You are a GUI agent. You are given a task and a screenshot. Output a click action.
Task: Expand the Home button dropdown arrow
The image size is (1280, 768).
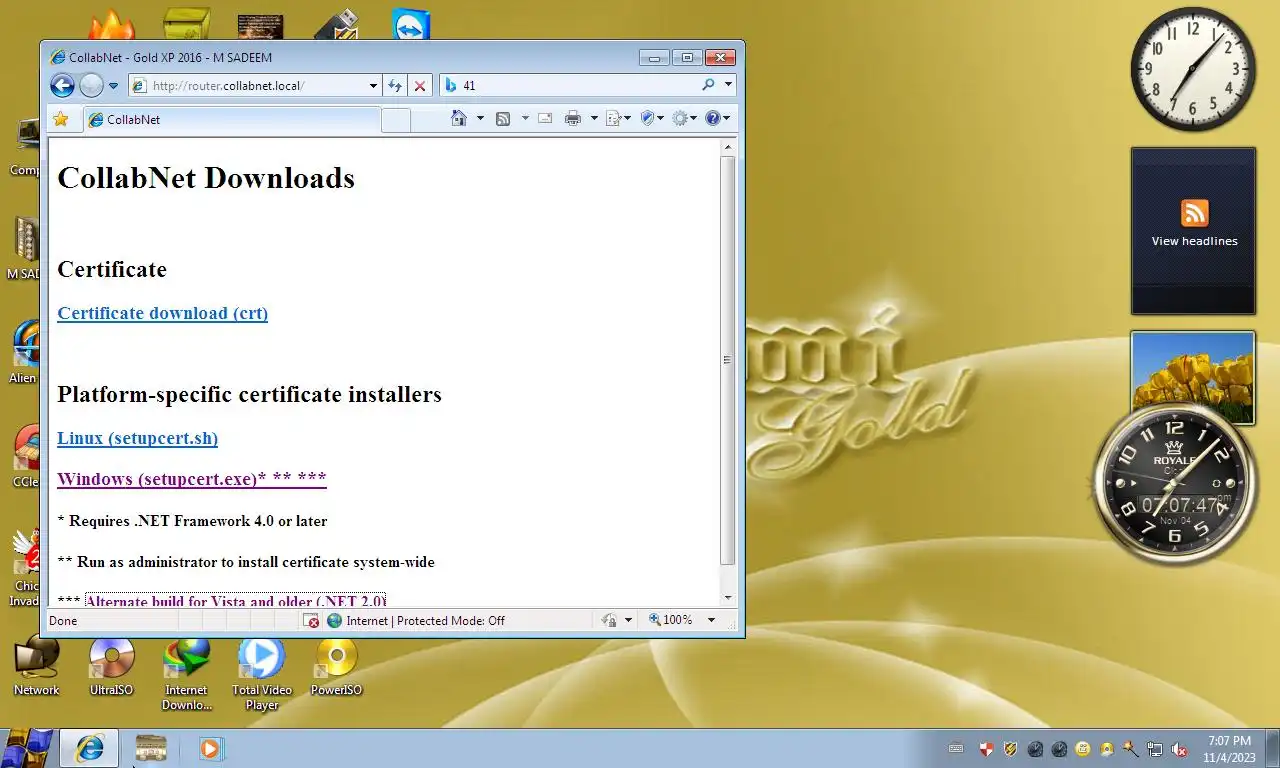(480, 118)
